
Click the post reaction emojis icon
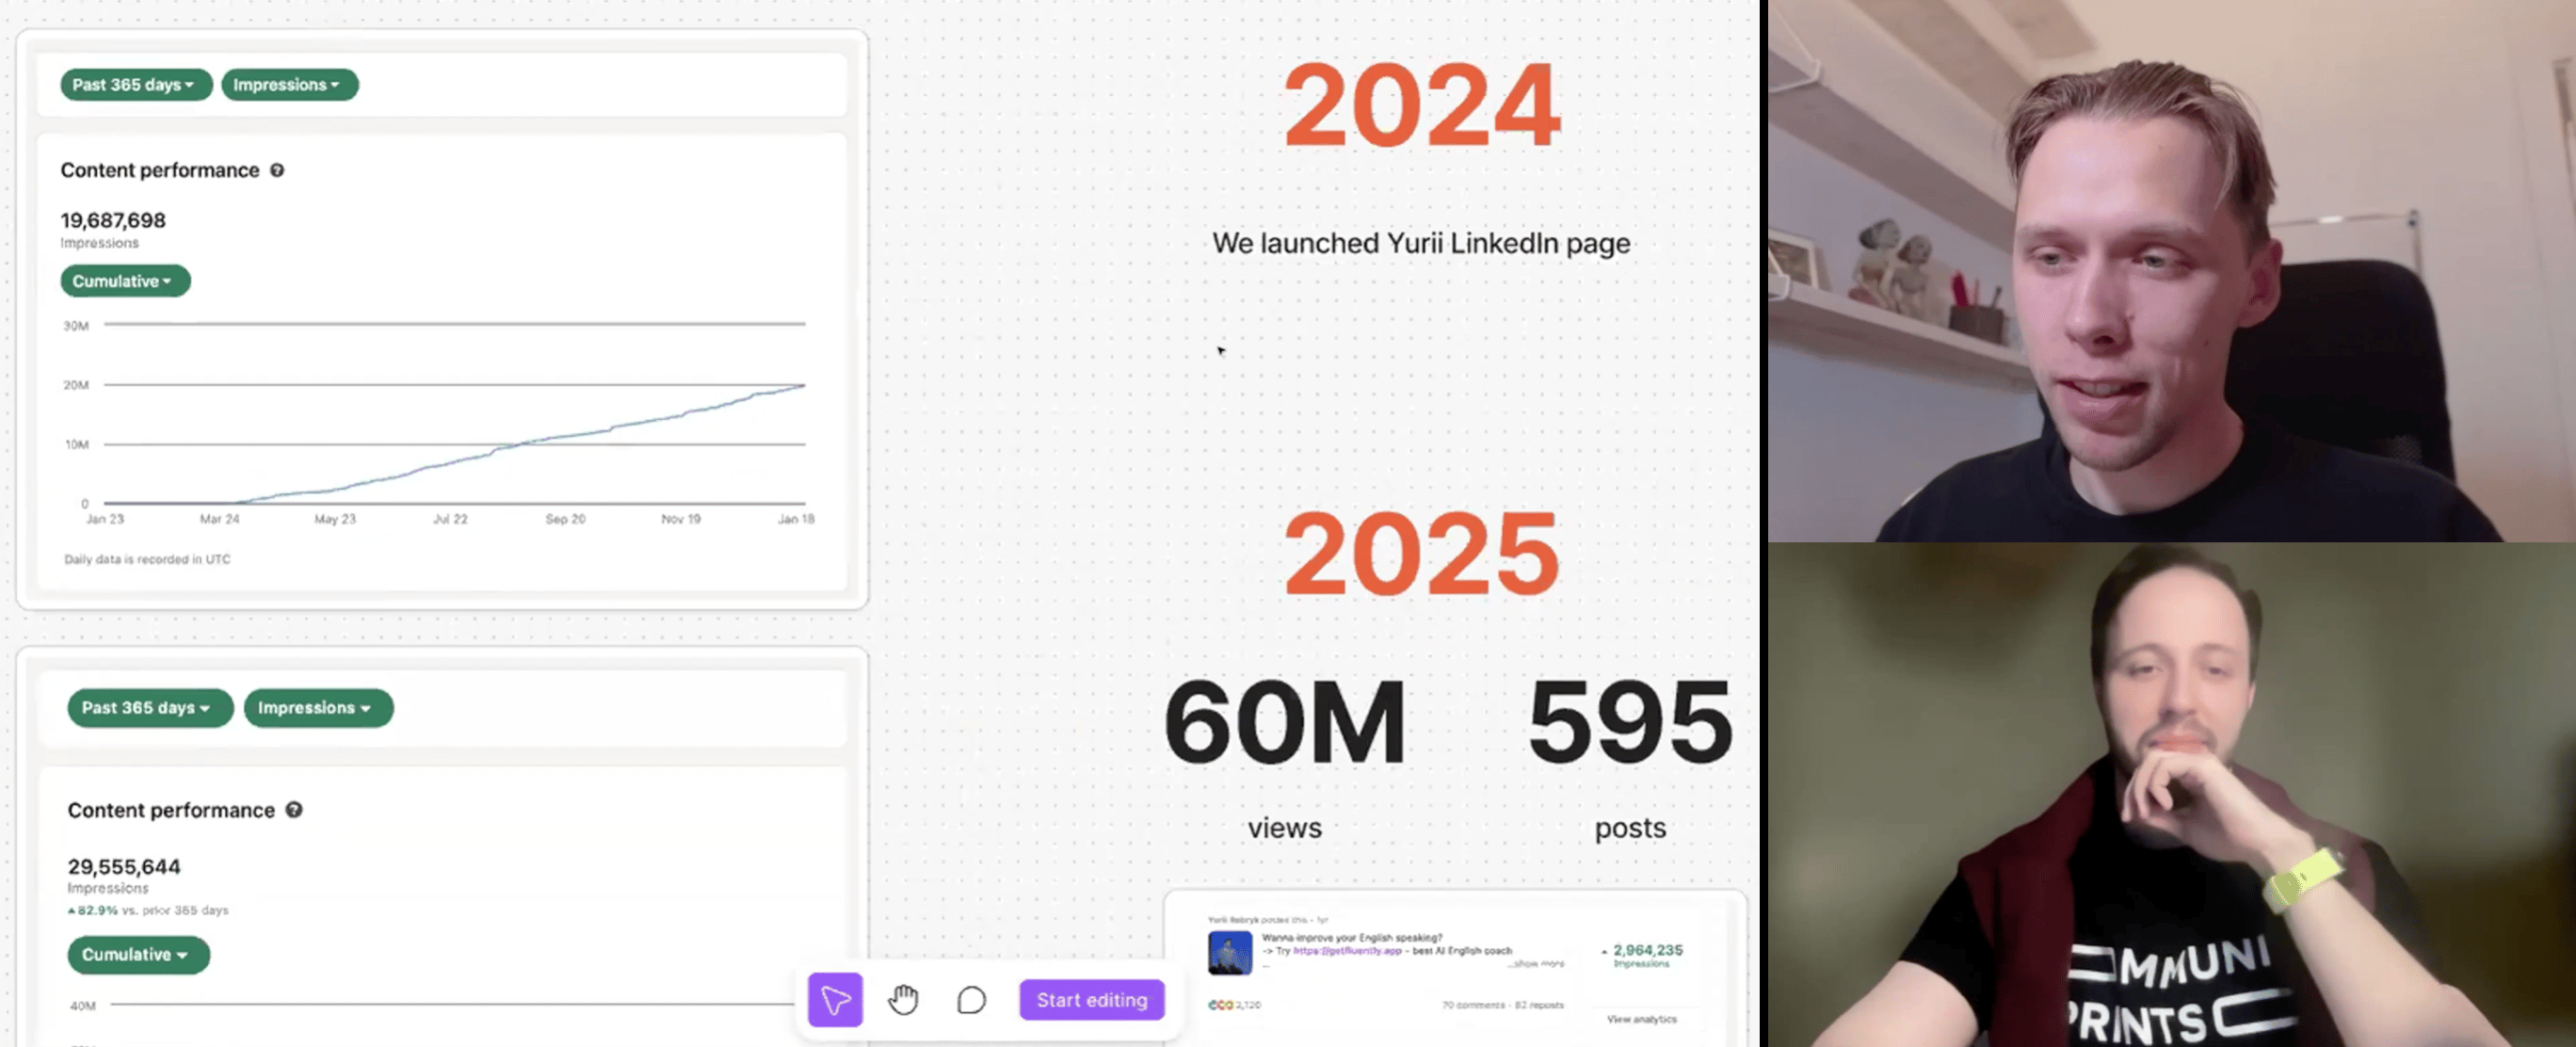pos(1221,1005)
